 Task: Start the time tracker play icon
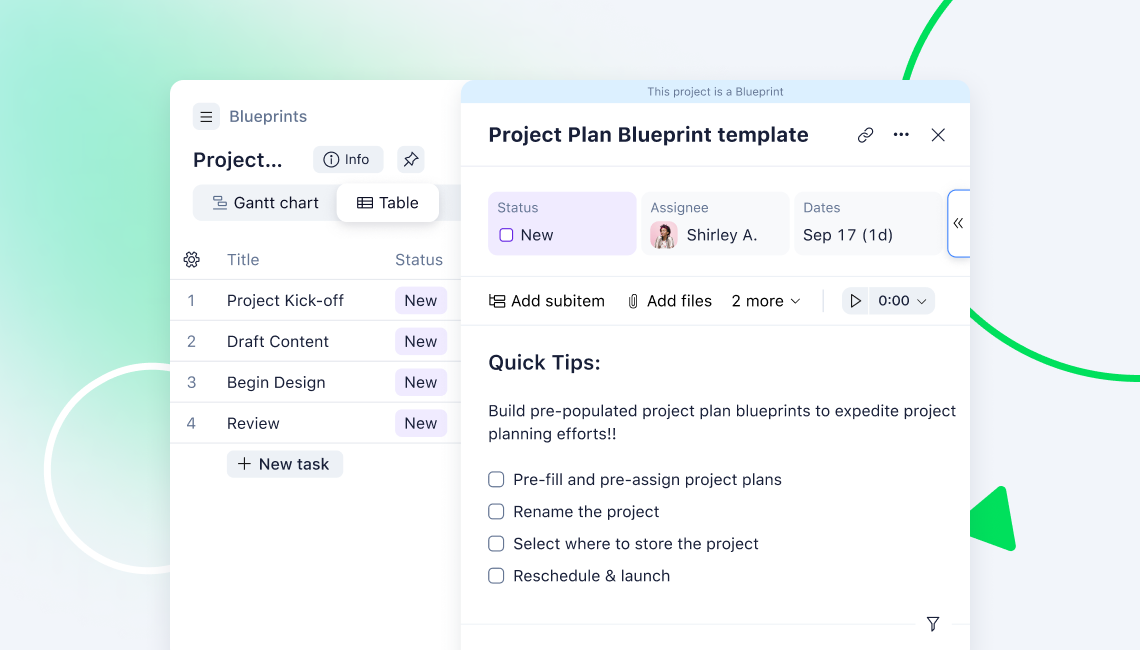(x=855, y=300)
